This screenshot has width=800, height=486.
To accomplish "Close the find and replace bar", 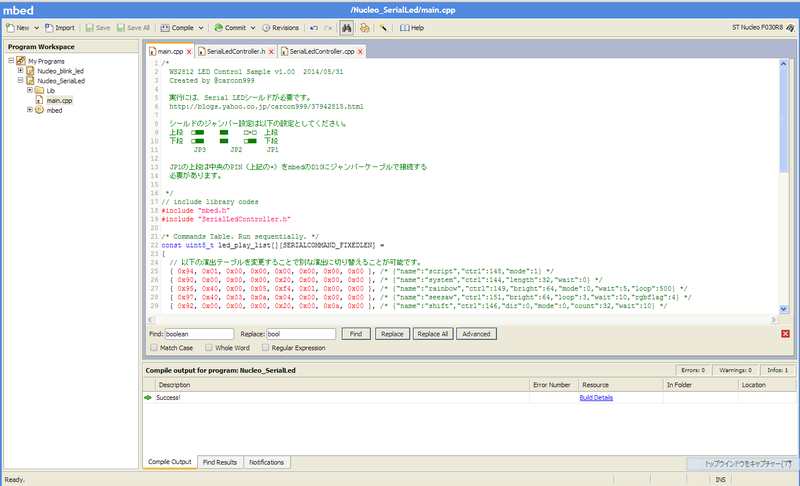I will coord(785,334).
